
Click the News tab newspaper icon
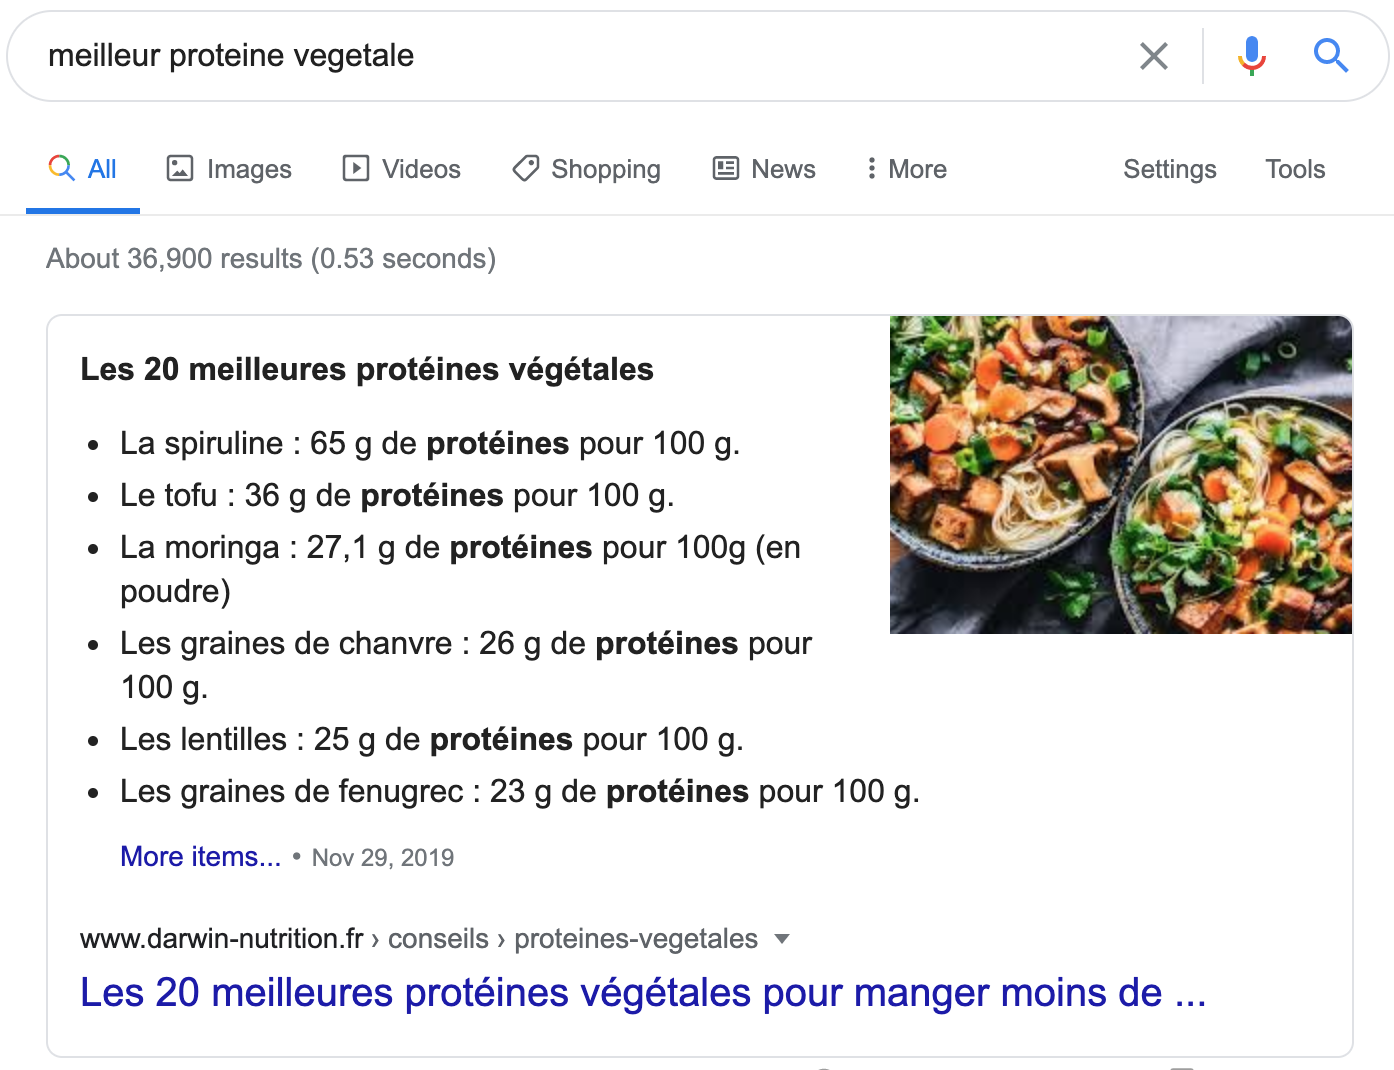tap(726, 168)
